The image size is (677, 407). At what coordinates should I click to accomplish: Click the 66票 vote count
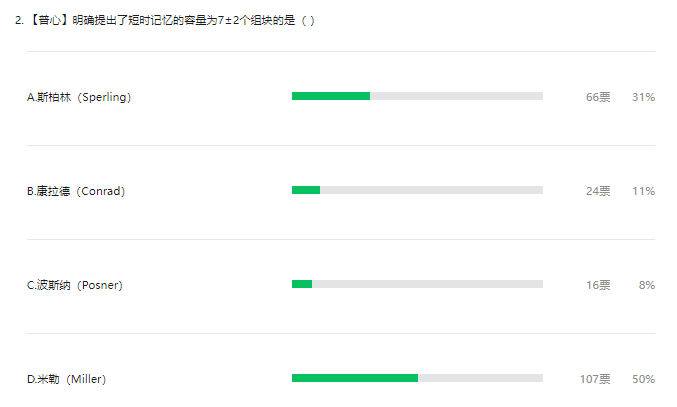(x=598, y=97)
